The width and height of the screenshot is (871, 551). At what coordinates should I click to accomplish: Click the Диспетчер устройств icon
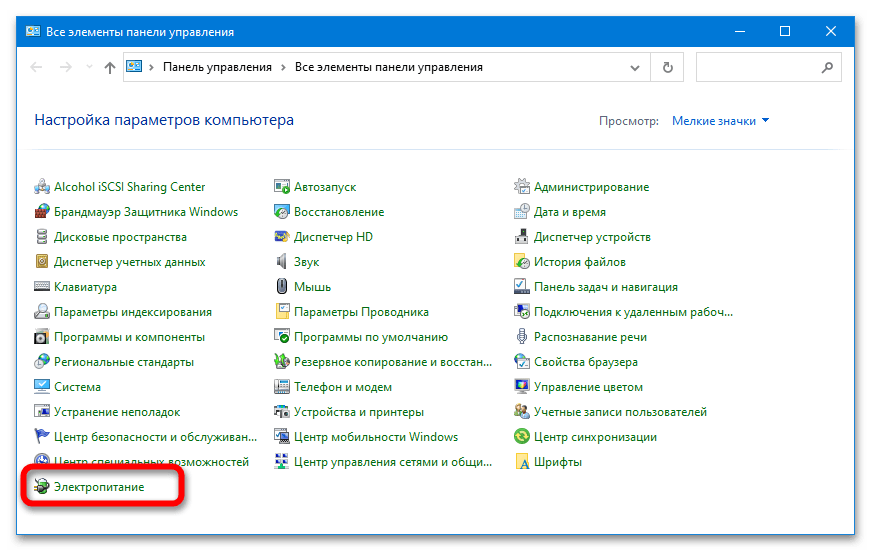(x=522, y=237)
